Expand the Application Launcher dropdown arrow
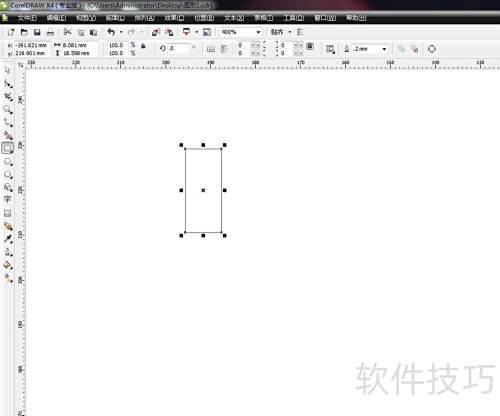 click(196, 32)
